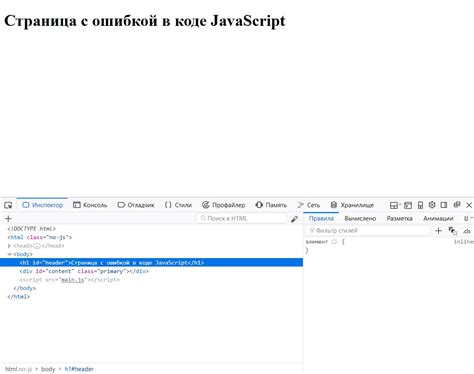
Task: Toggle pseudo-class panel icon
Action: point(452,231)
